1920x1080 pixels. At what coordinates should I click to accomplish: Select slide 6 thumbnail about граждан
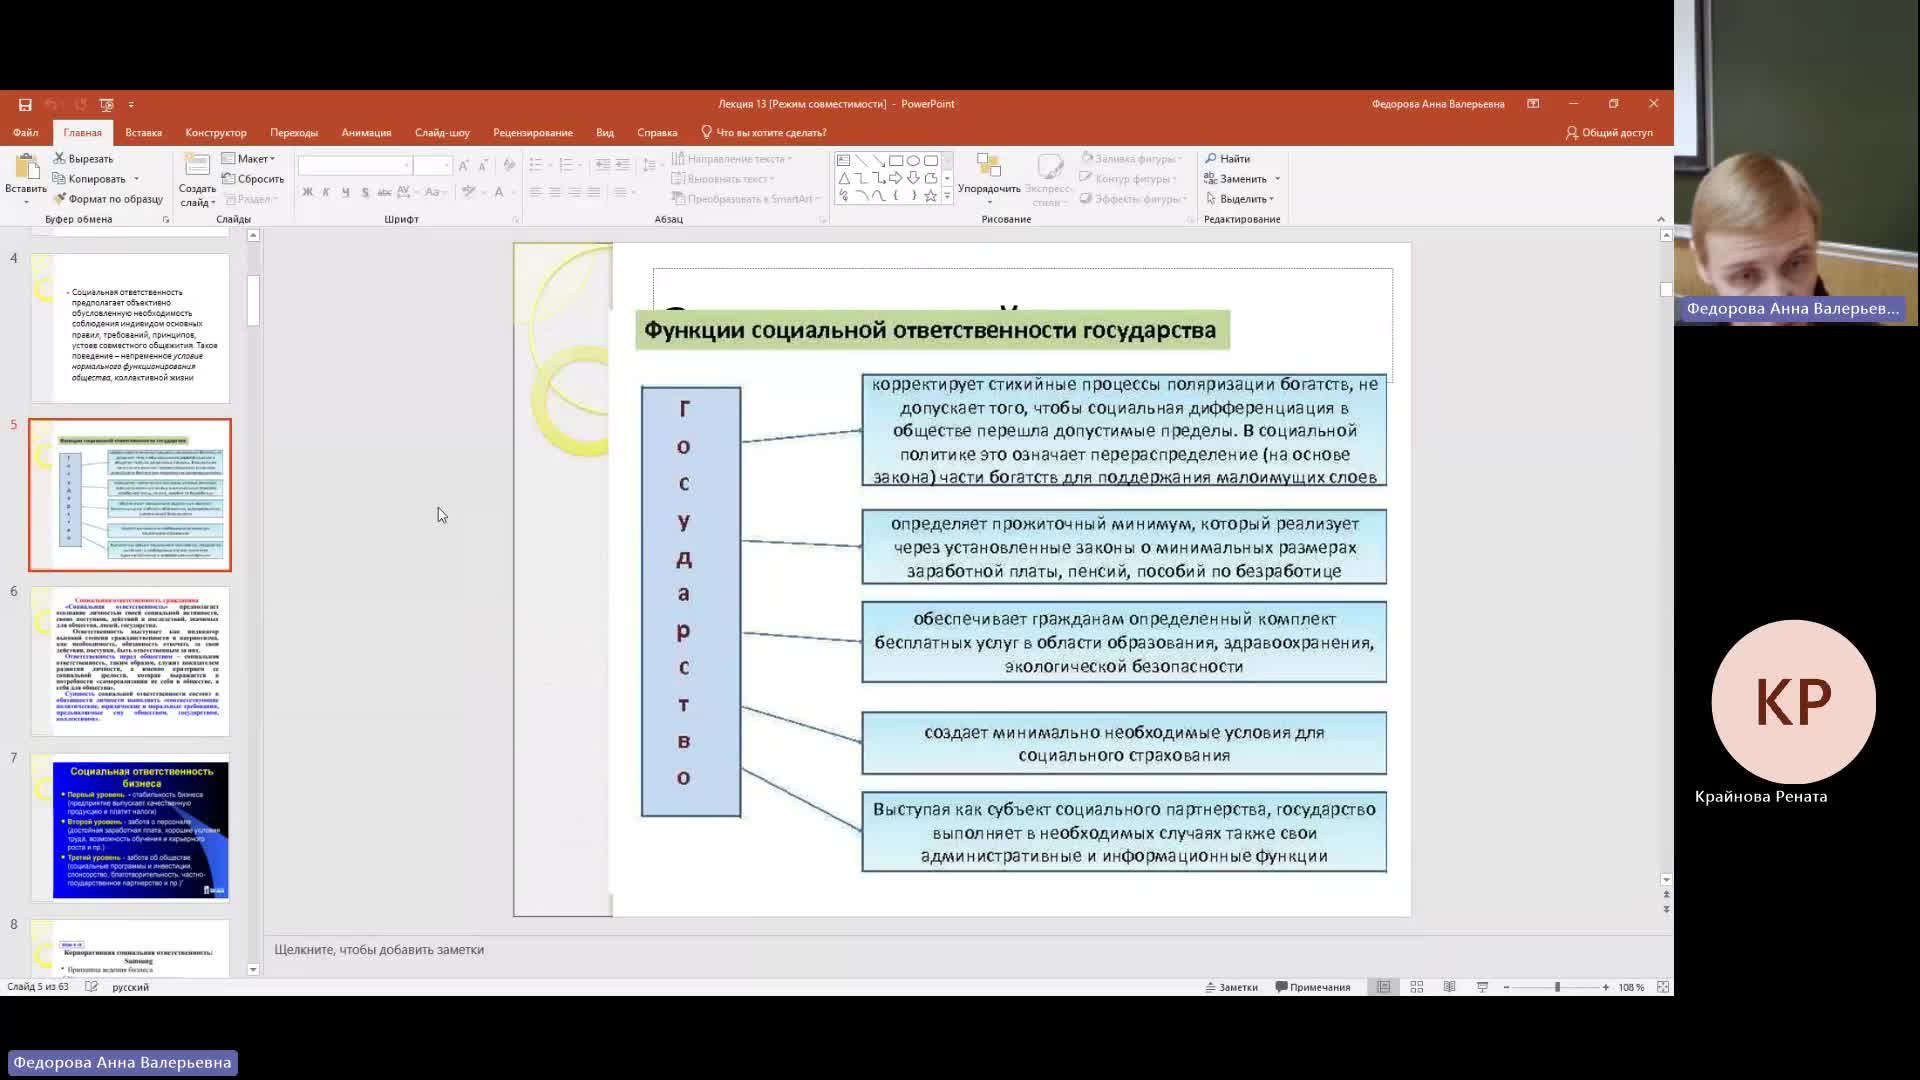[x=130, y=661]
